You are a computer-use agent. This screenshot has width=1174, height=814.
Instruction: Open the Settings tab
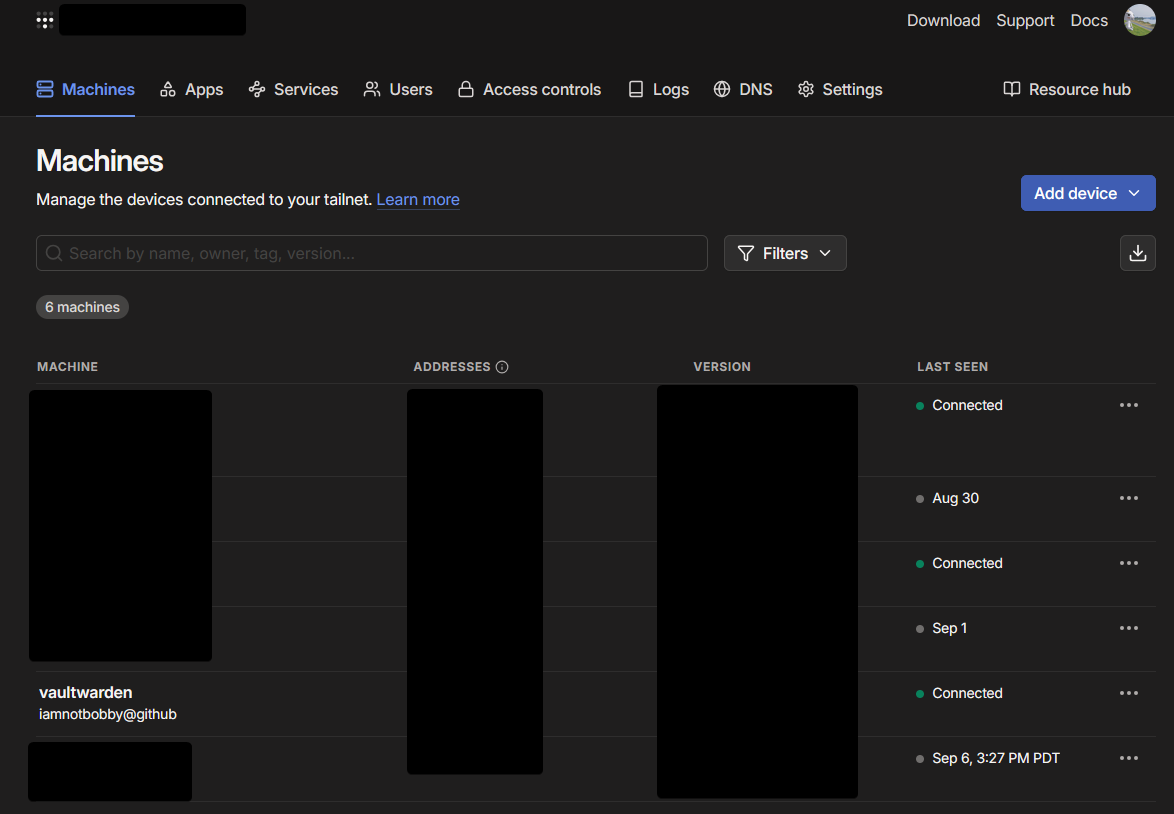pos(840,89)
